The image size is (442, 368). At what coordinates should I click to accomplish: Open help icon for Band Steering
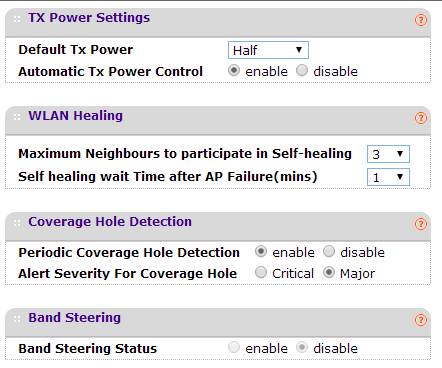pos(421,320)
